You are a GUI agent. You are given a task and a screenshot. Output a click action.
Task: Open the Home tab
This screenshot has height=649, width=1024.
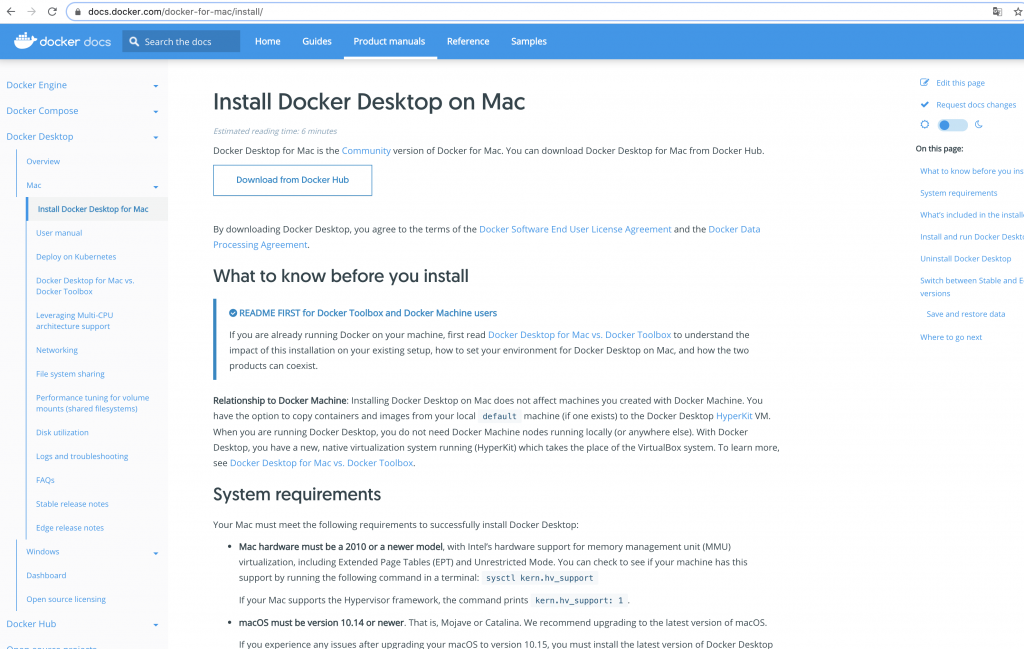click(x=268, y=41)
